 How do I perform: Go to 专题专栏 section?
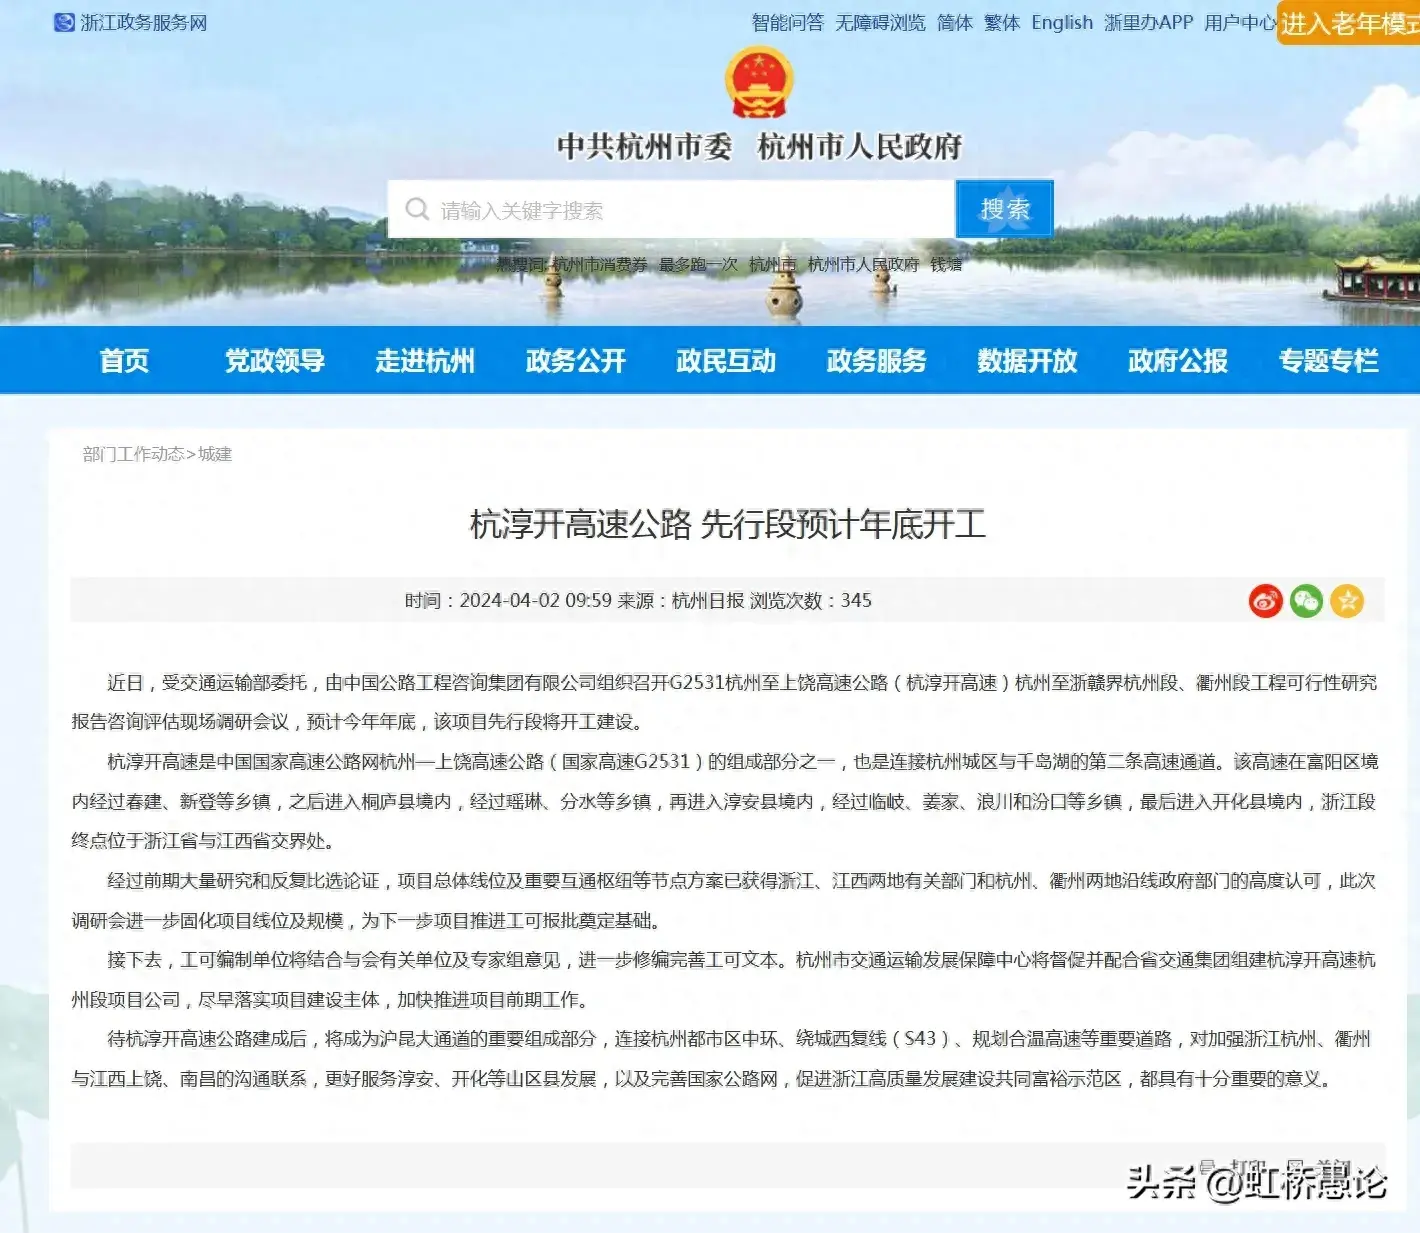(x=1328, y=361)
